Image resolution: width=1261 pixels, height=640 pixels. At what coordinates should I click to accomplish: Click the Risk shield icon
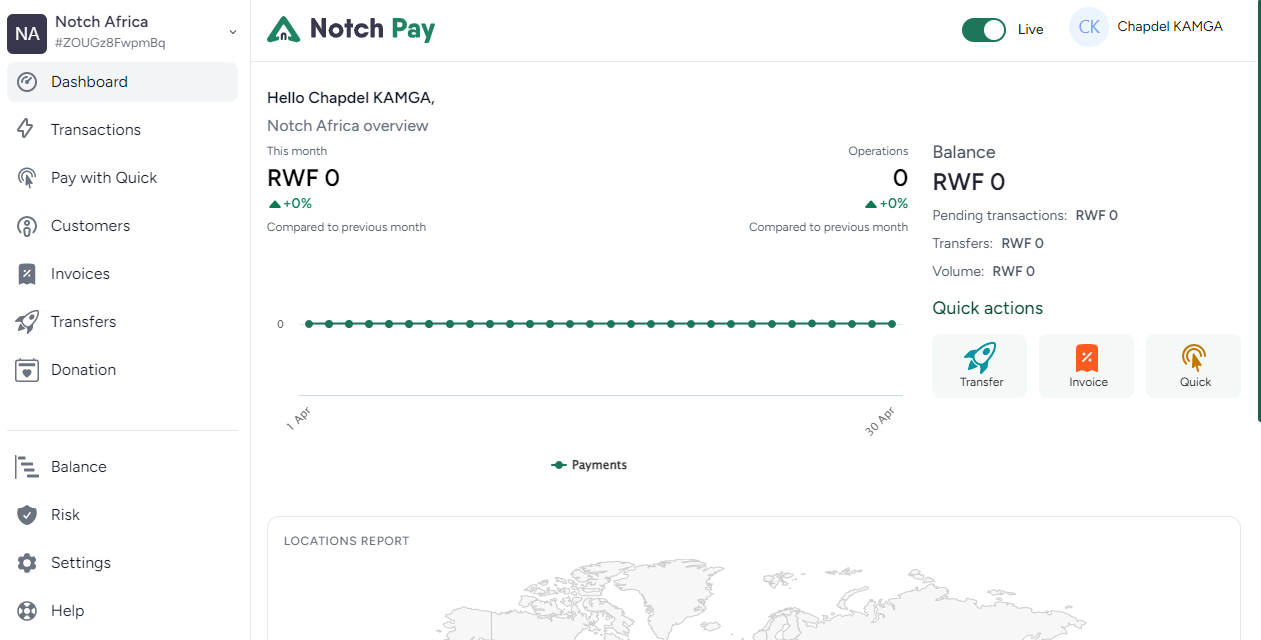pos(27,515)
